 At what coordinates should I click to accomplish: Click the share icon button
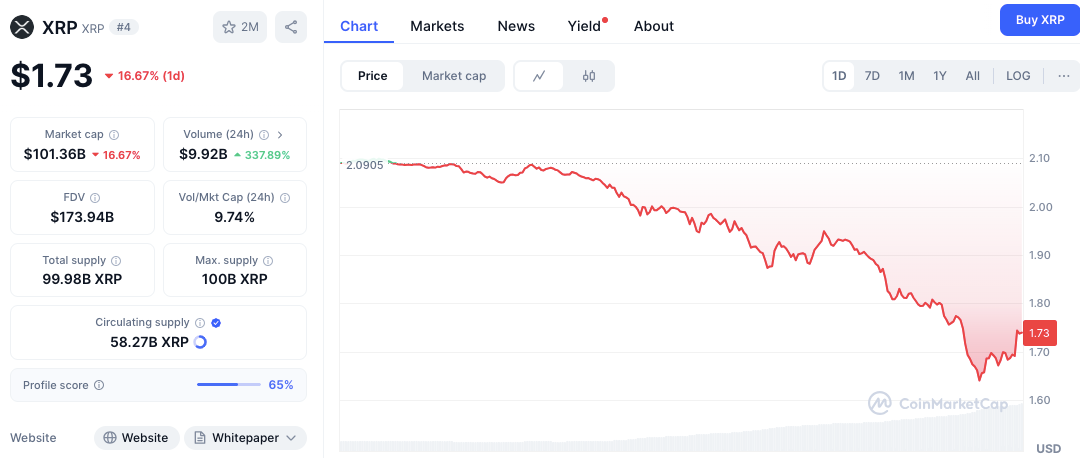click(291, 28)
